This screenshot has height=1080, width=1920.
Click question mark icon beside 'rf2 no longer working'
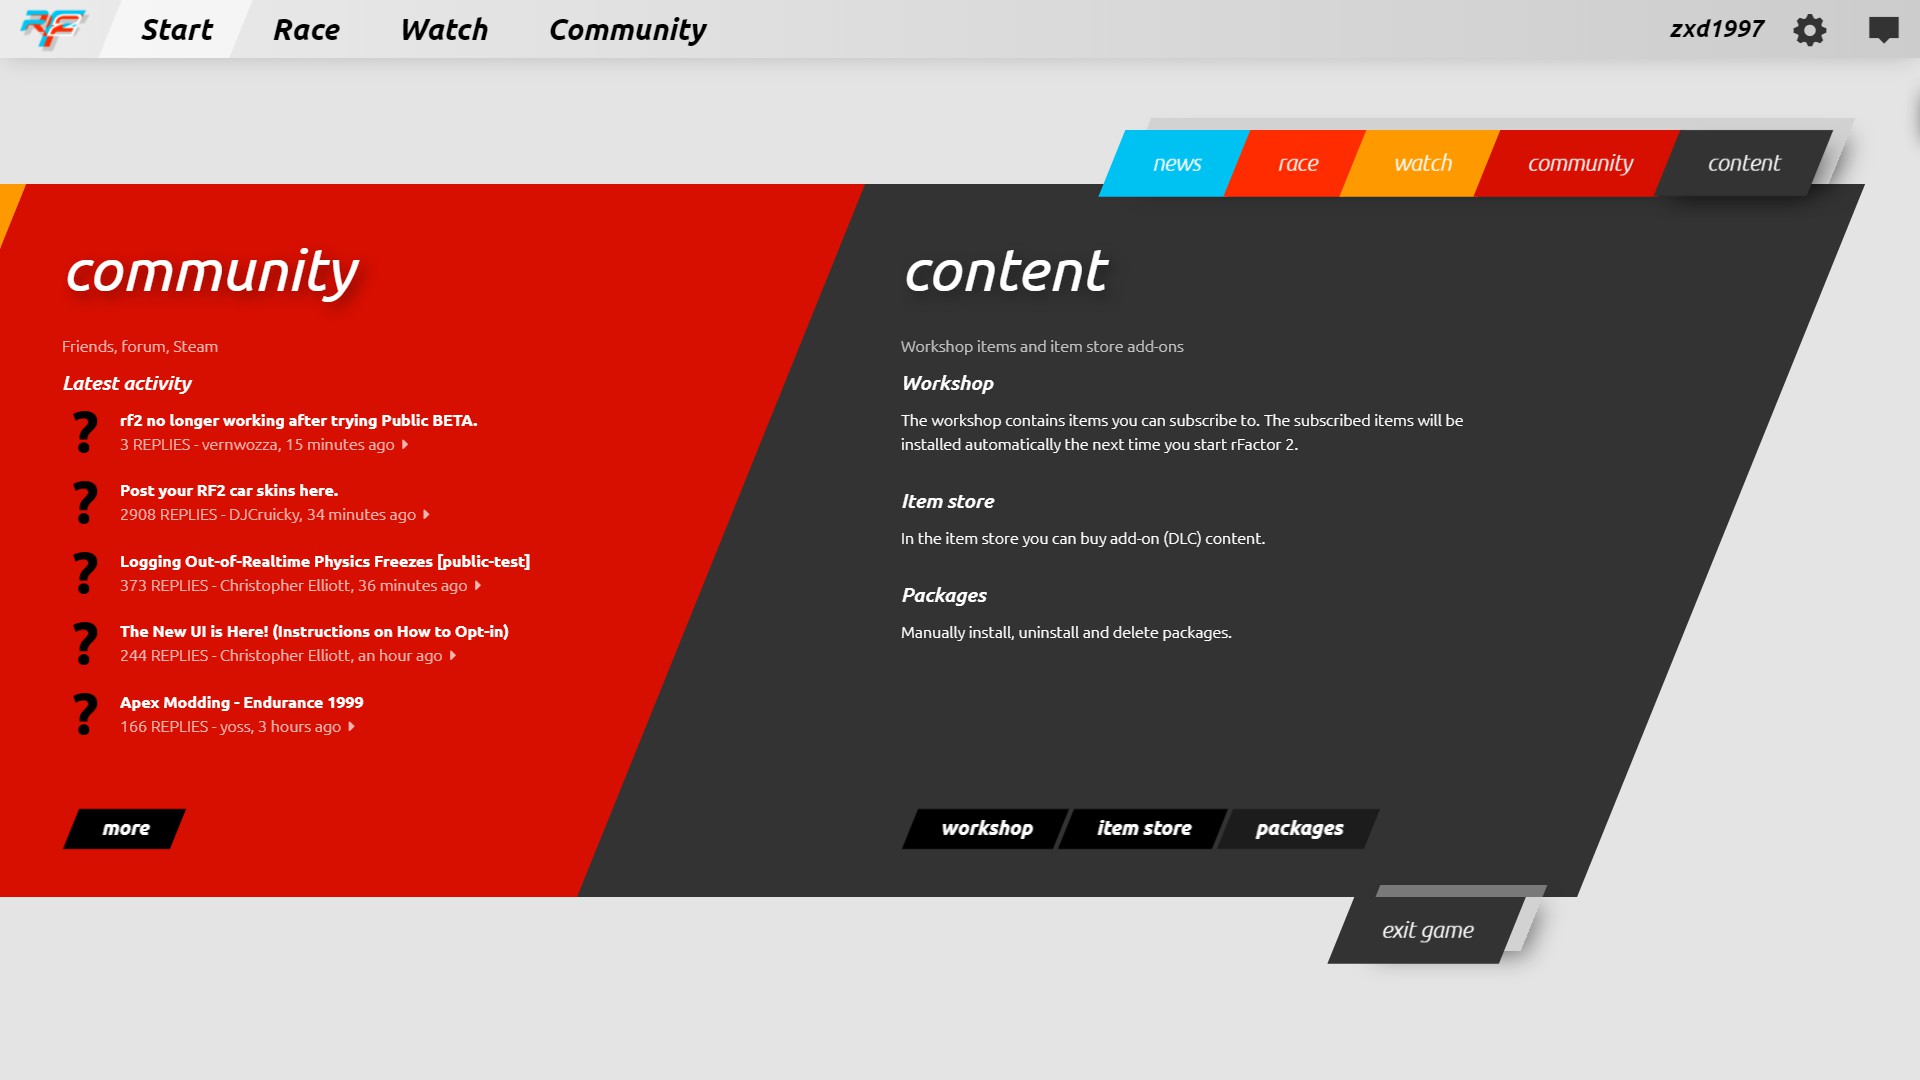(x=86, y=432)
